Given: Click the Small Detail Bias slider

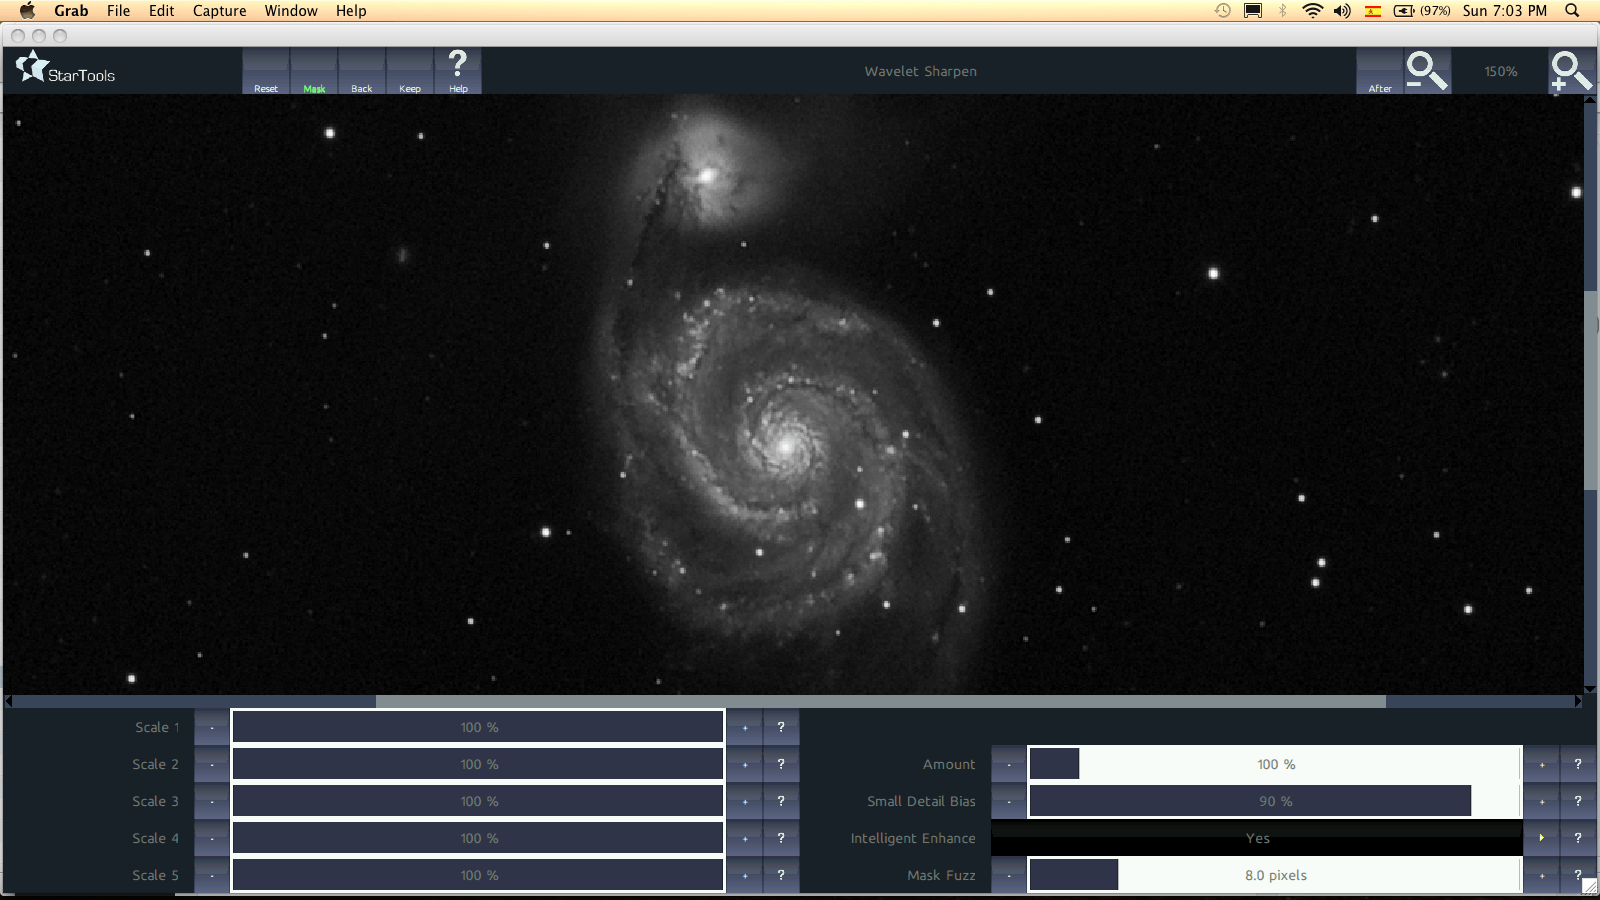Looking at the screenshot, I should (x=1275, y=801).
